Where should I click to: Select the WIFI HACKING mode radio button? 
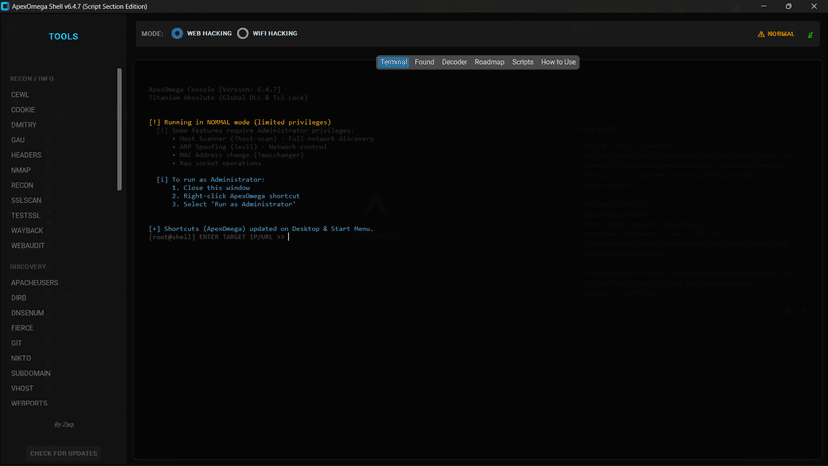pyautogui.click(x=242, y=33)
